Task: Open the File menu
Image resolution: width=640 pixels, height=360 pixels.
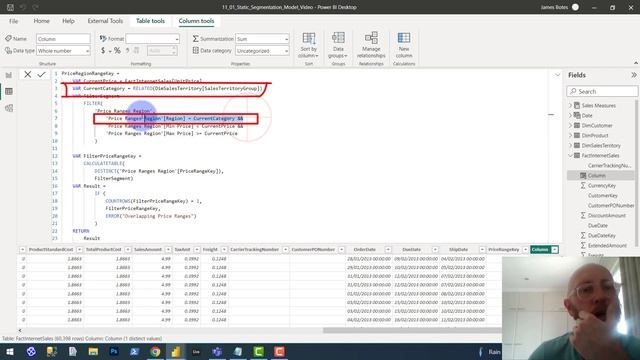Action: coord(13,21)
